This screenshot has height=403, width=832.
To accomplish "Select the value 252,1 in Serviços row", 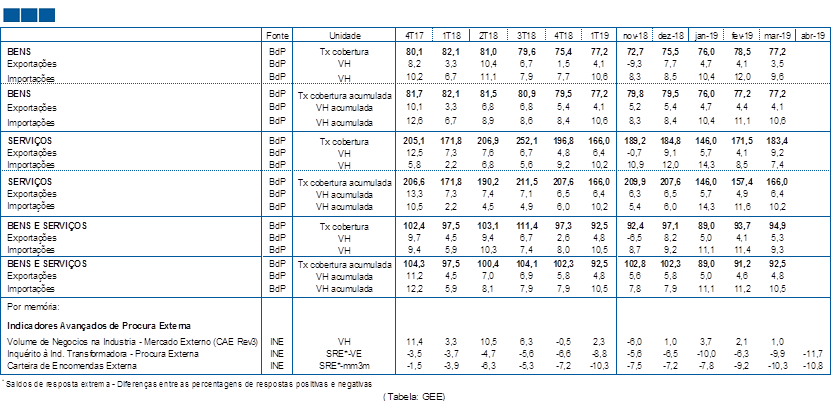I will 526,141.
